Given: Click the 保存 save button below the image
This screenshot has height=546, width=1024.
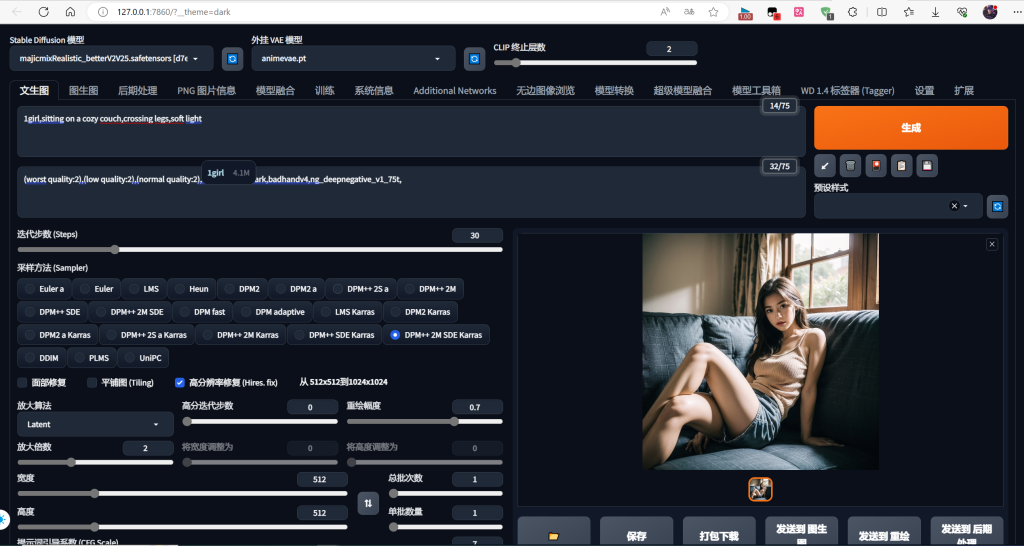Looking at the screenshot, I should click(x=636, y=536).
